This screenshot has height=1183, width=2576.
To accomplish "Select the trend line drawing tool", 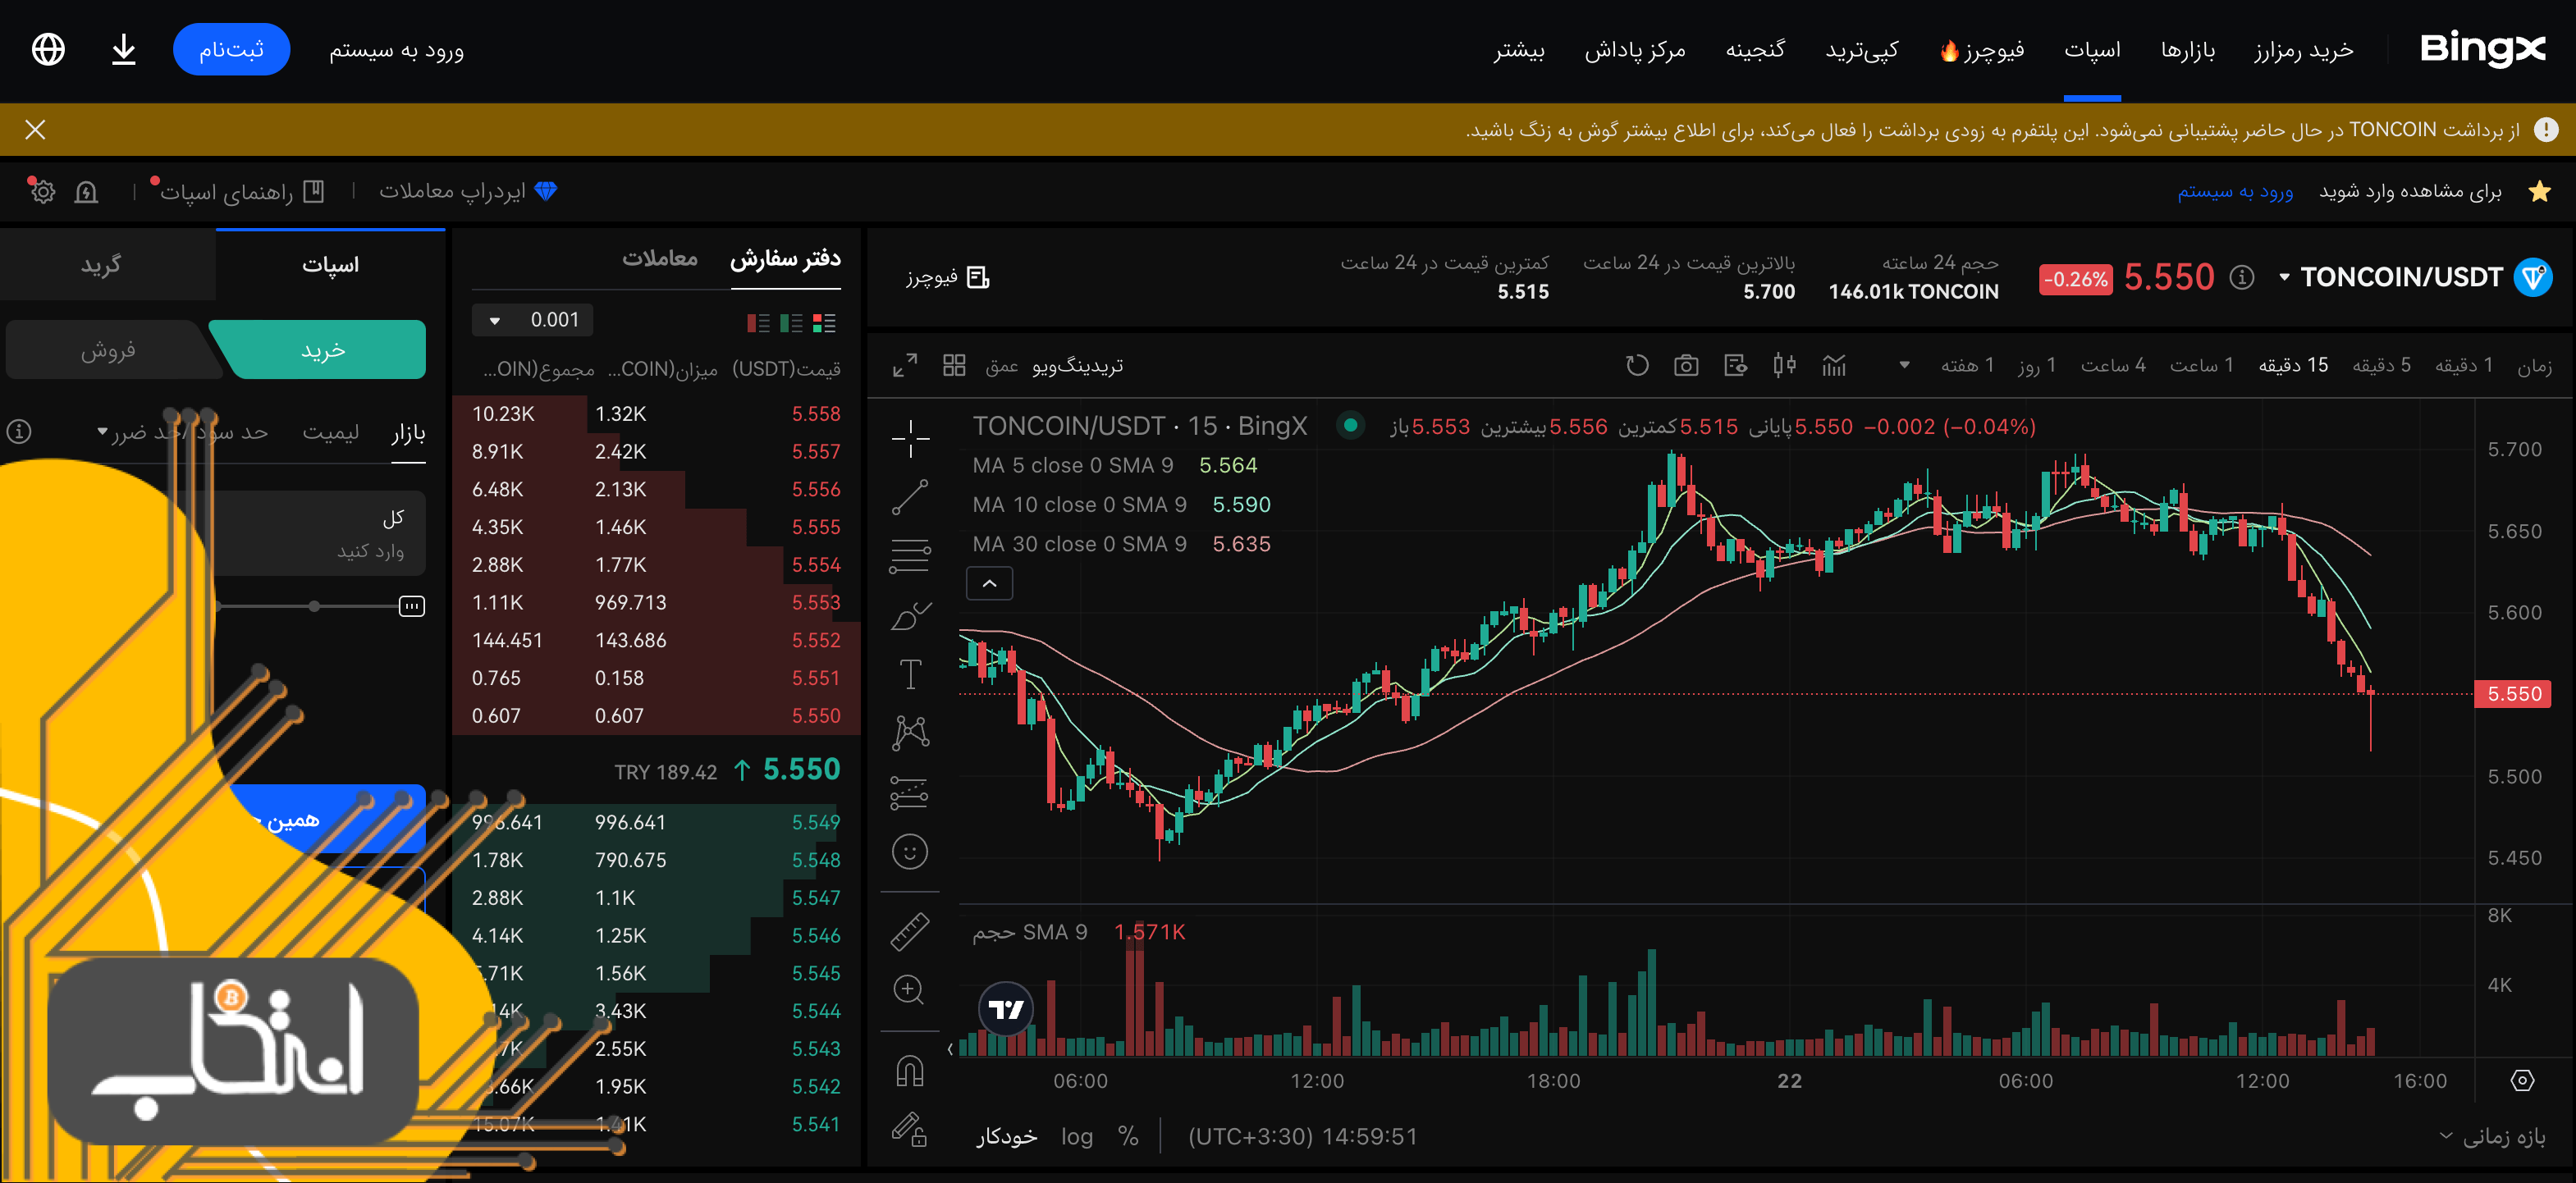I will (x=910, y=496).
